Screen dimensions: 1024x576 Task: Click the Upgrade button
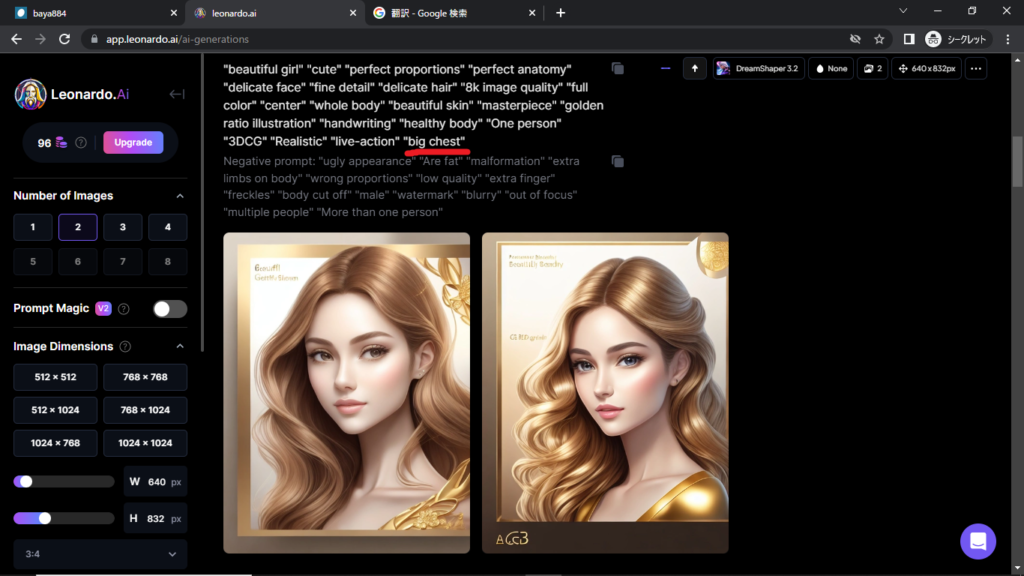[133, 142]
